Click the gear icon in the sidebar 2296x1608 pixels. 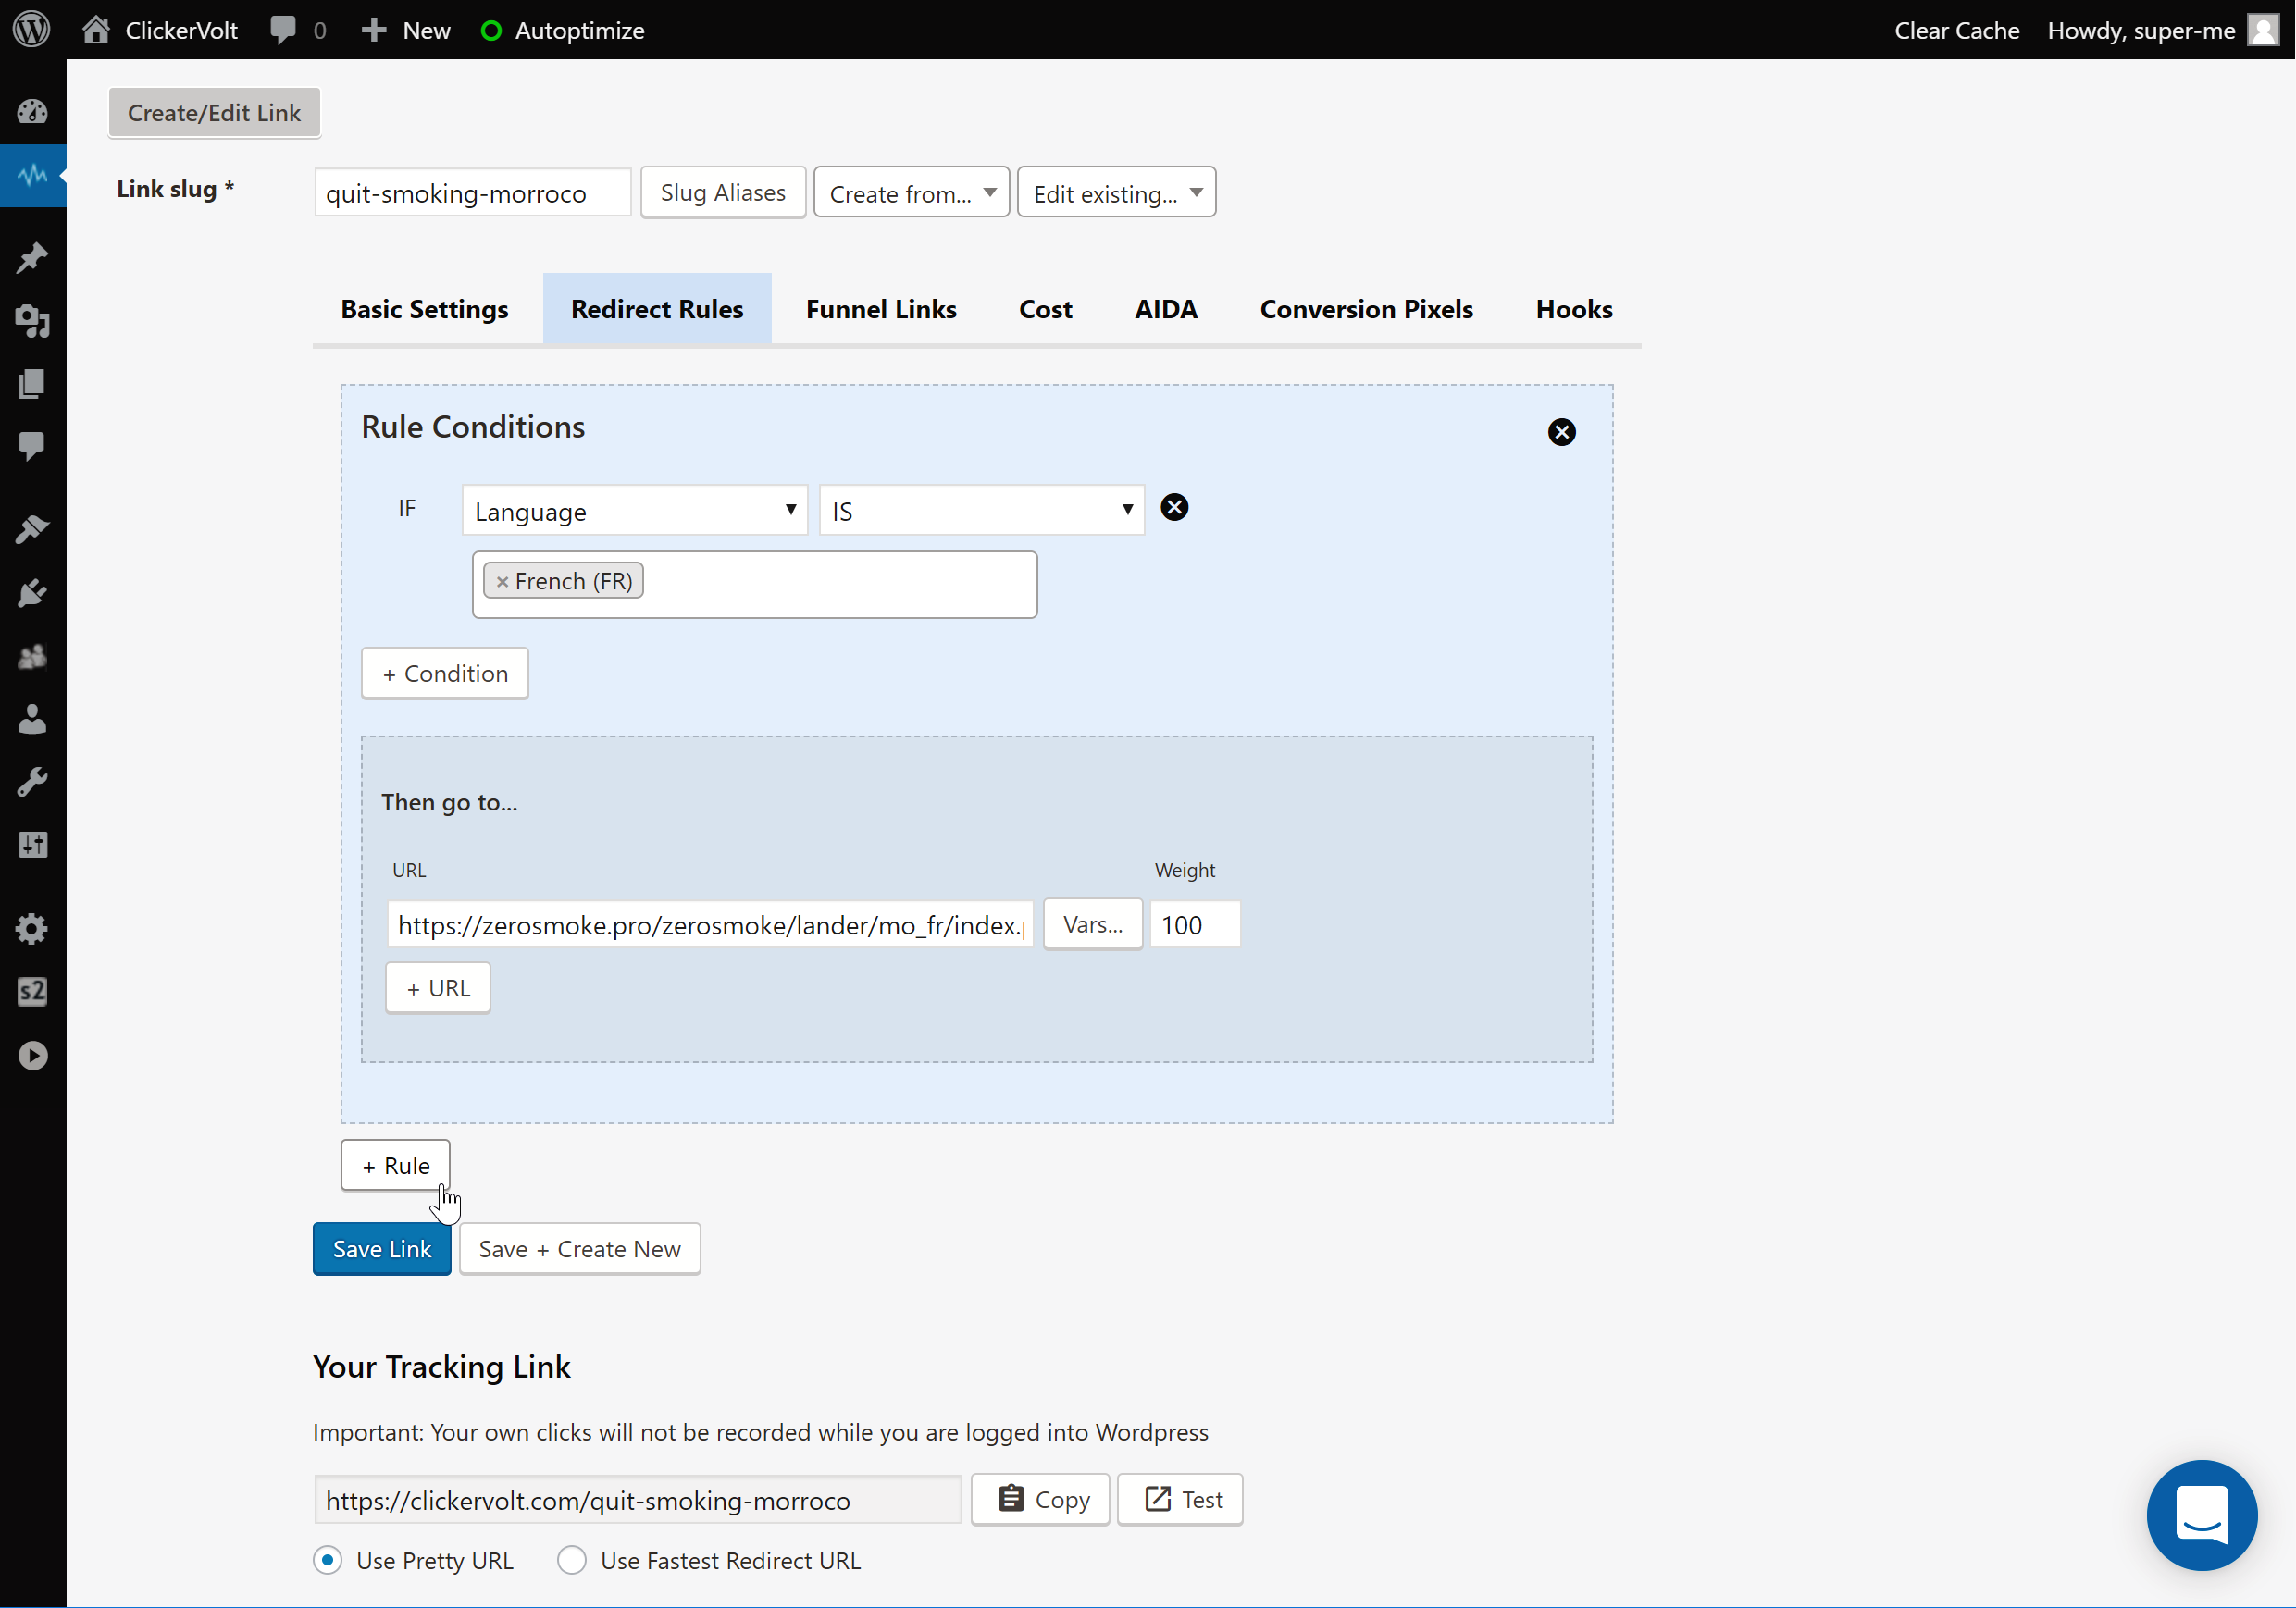tap(33, 929)
